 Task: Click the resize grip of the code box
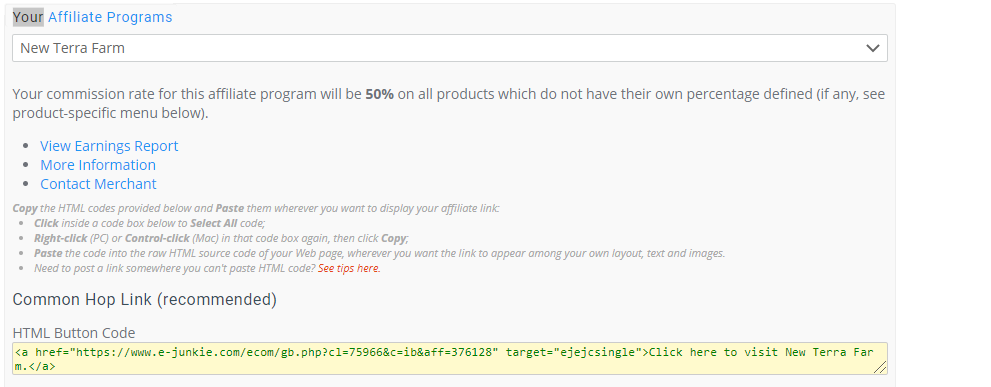tap(880, 367)
